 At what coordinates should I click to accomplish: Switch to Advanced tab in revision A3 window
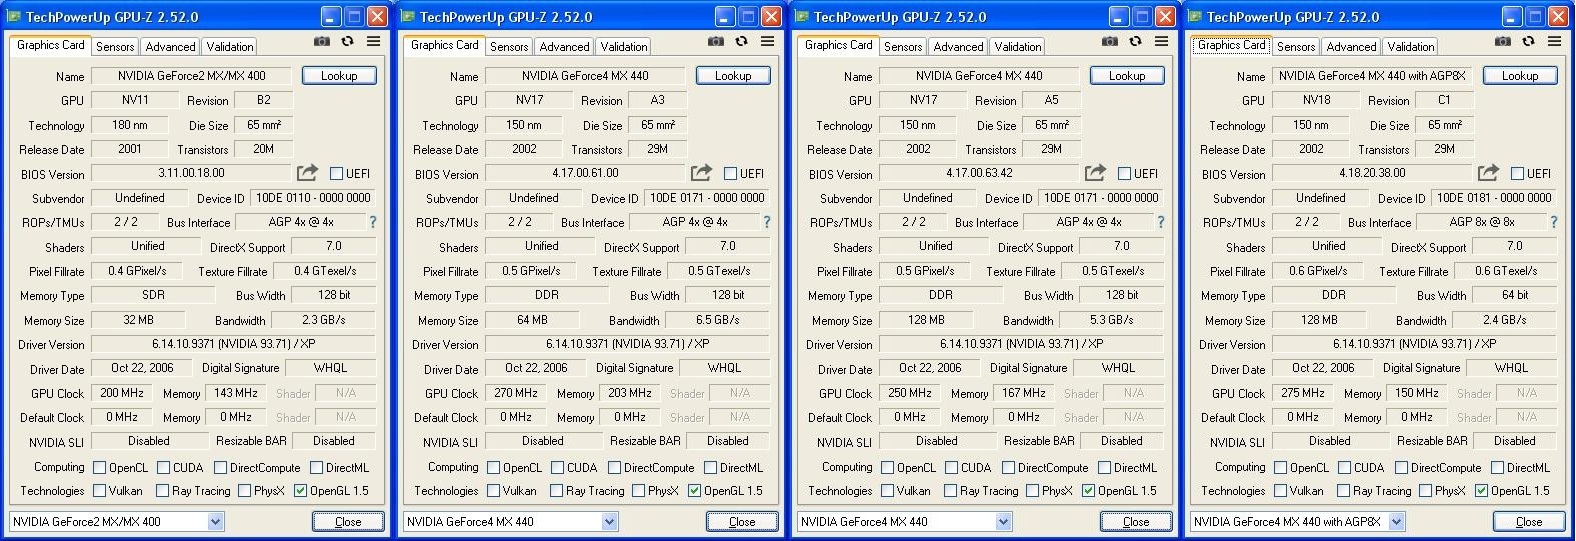point(564,47)
